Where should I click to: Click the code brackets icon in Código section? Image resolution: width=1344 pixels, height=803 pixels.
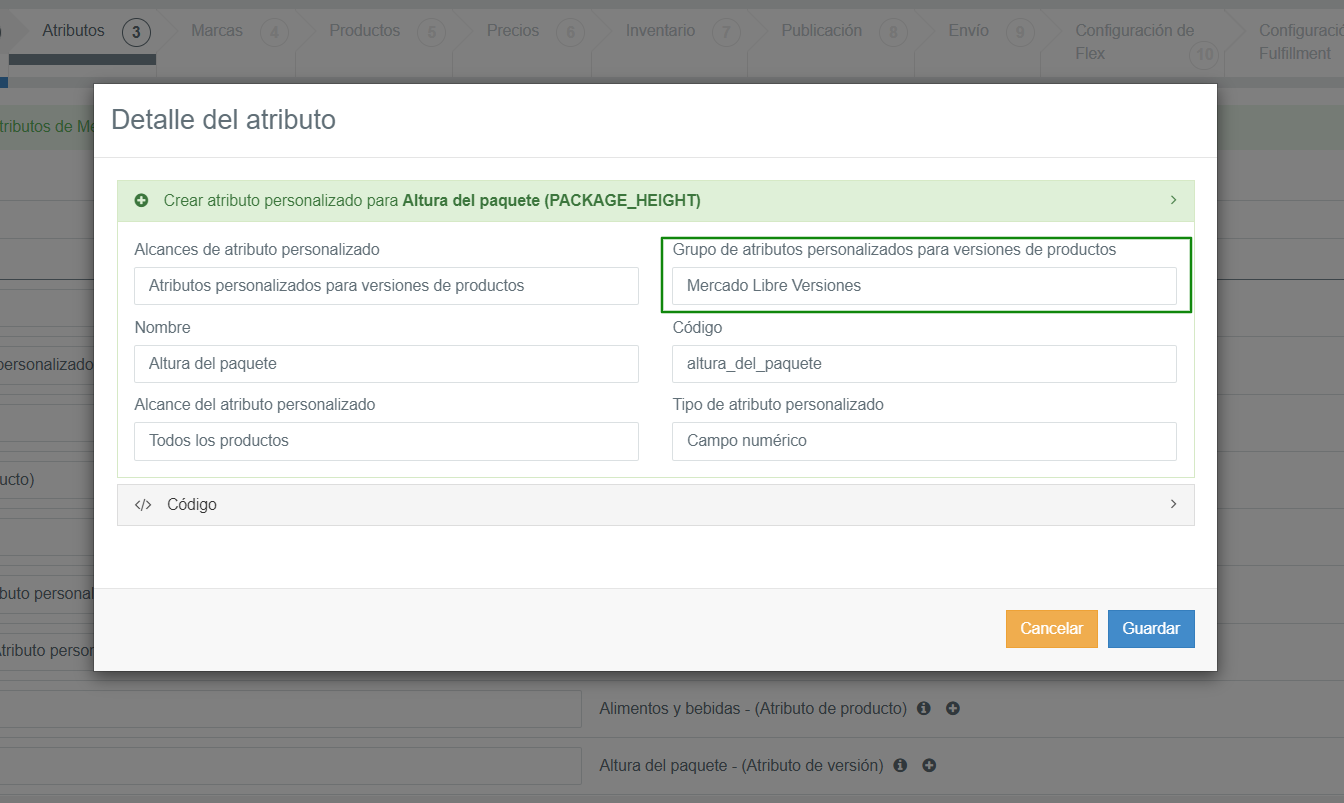coord(143,505)
